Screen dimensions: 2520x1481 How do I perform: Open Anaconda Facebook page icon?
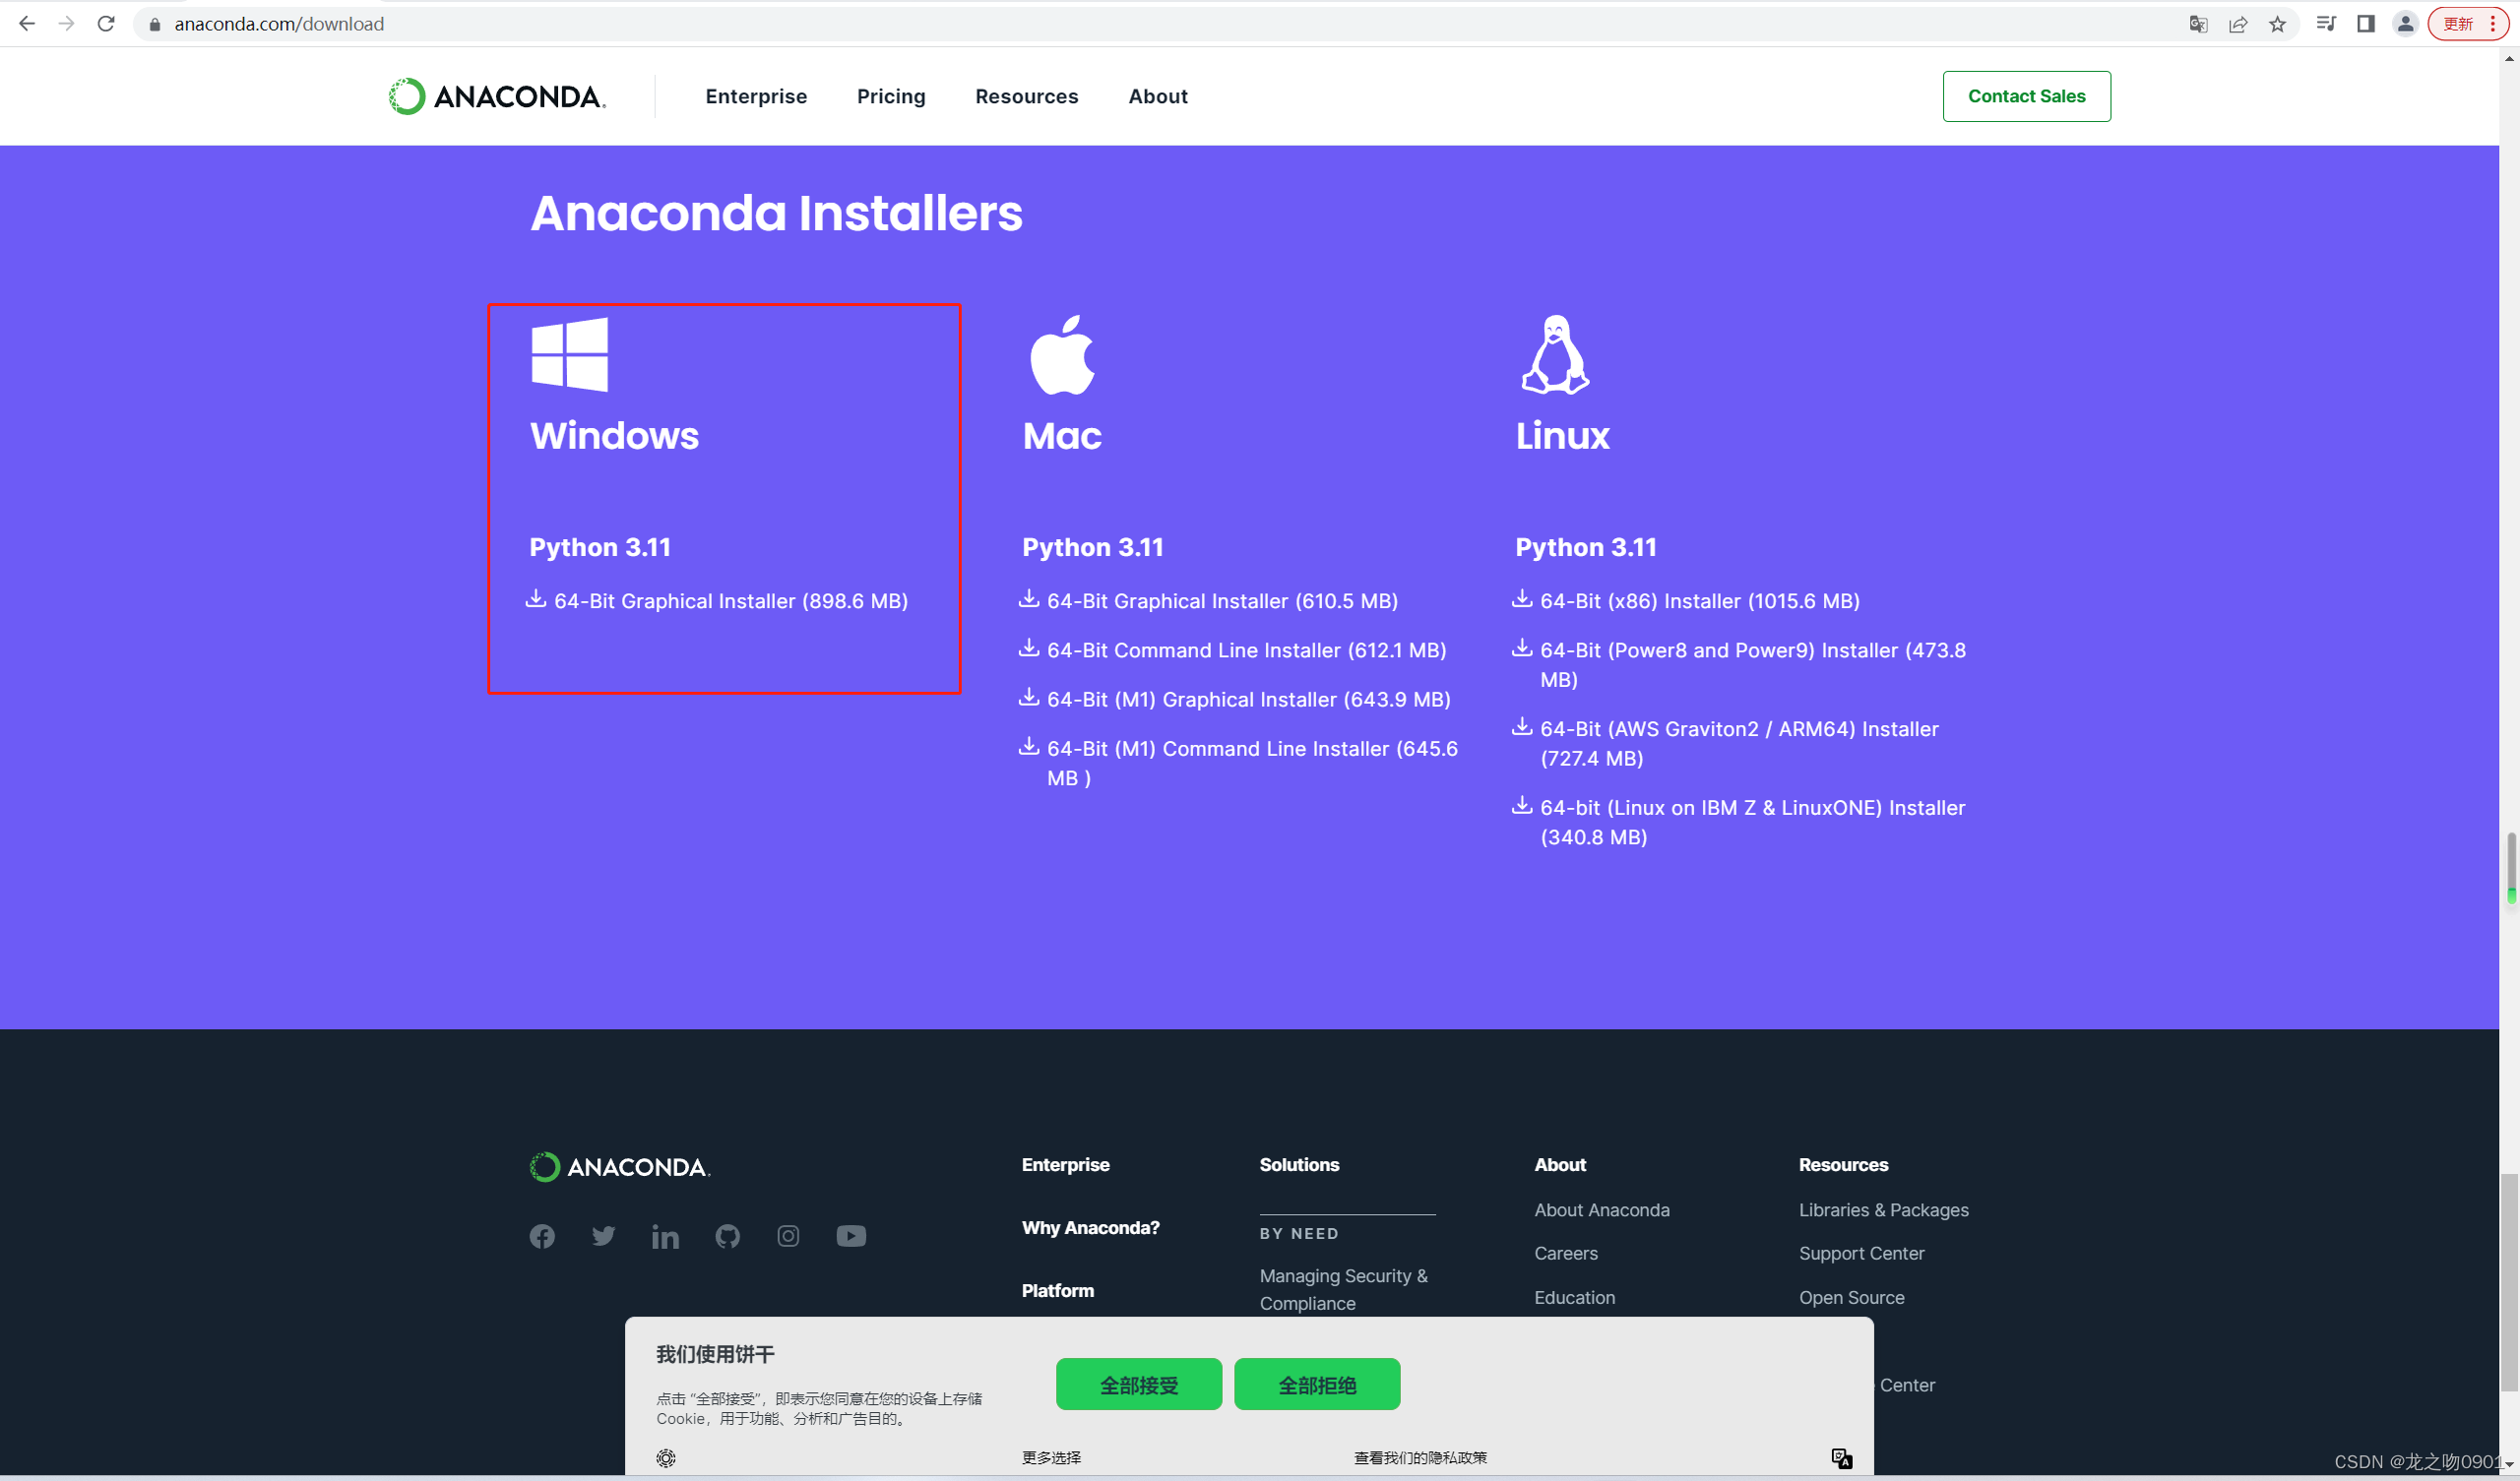pos(542,1236)
